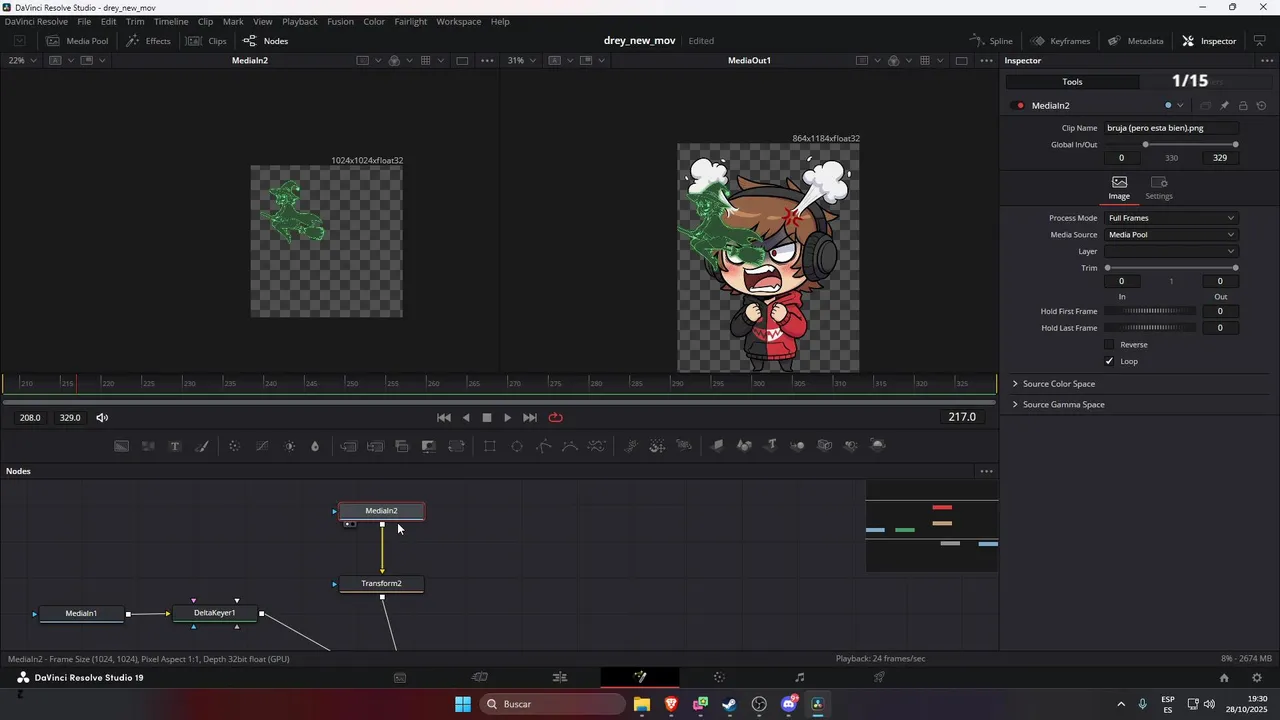Open the Fusion menu
The width and height of the screenshot is (1280, 720).
coord(340,21)
